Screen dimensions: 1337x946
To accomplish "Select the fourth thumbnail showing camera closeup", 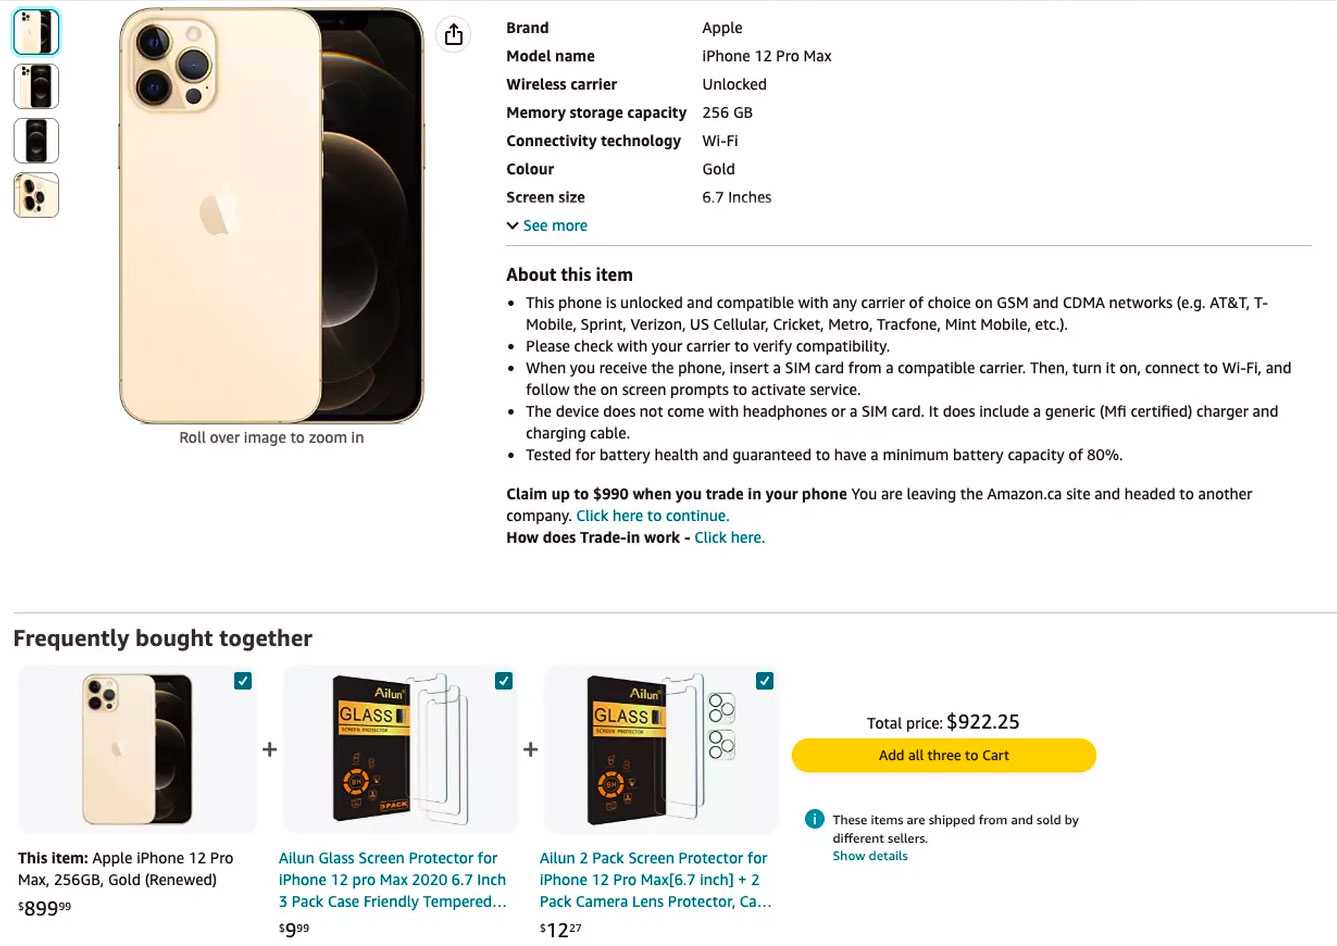I will [36, 195].
